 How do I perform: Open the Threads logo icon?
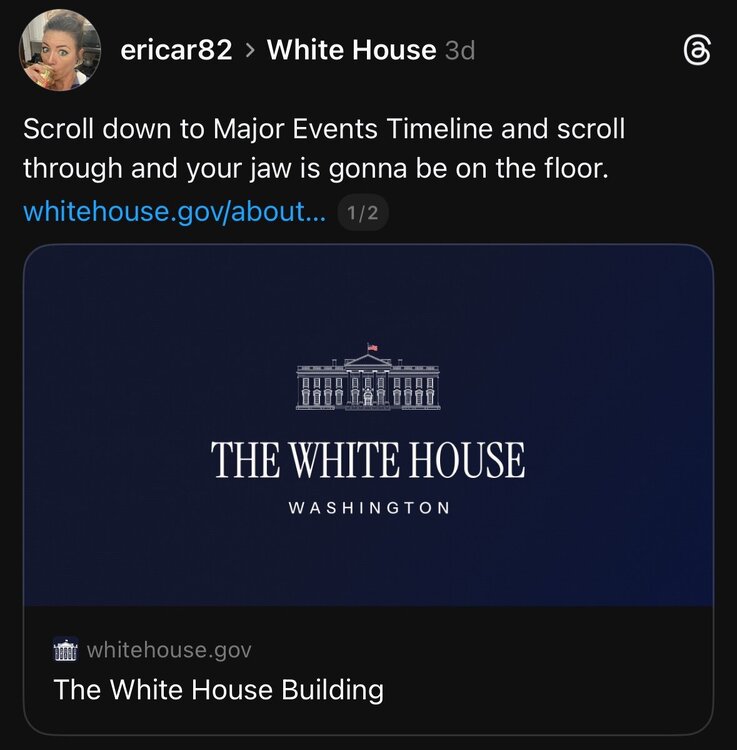click(x=697, y=51)
